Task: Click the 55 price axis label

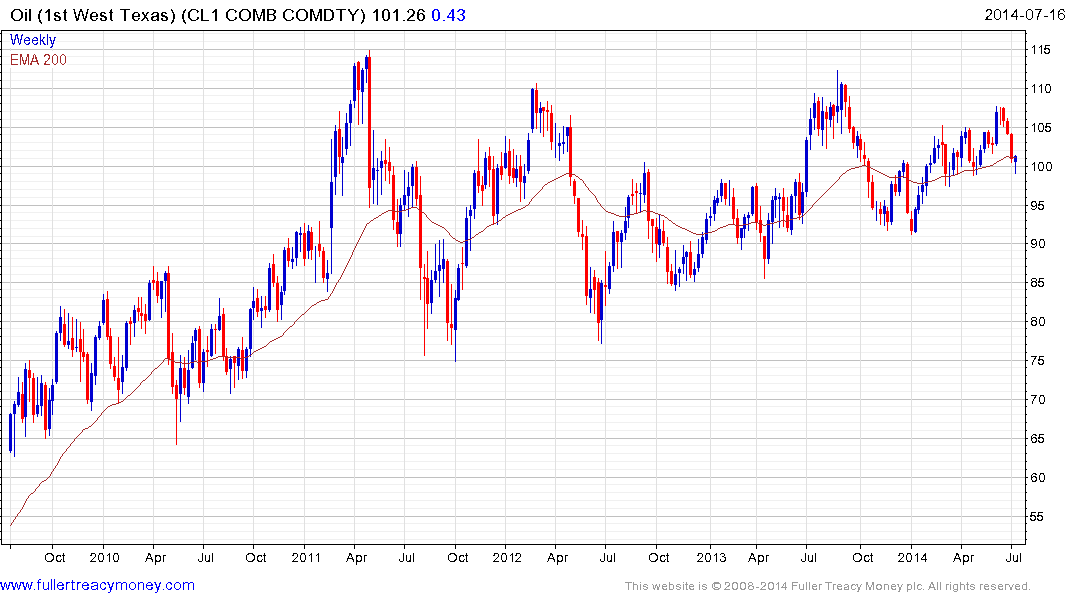Action: tap(1038, 517)
